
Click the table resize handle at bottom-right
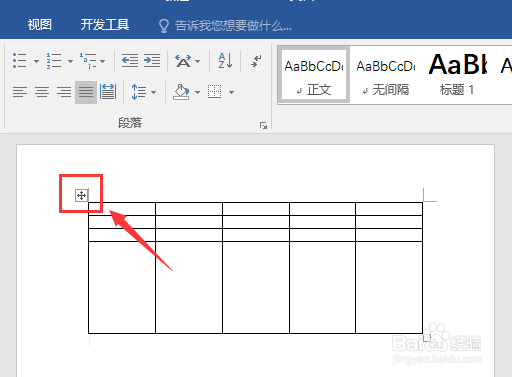427,338
